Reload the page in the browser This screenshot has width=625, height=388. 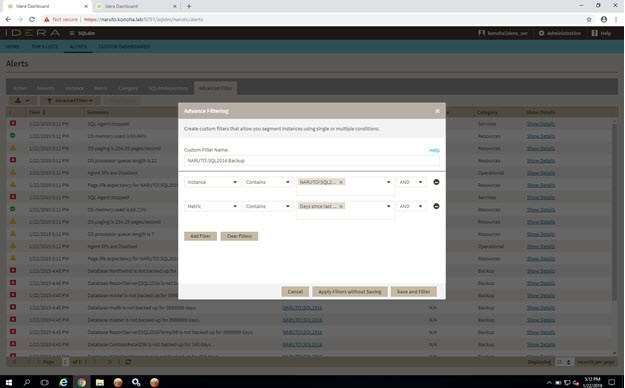[32, 19]
